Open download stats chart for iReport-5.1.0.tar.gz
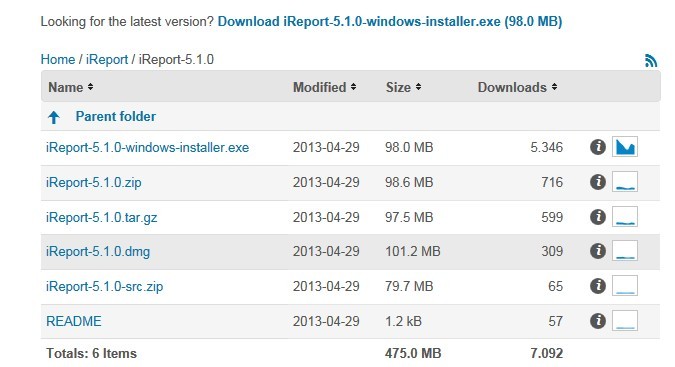The width and height of the screenshot is (675, 367). point(625,217)
